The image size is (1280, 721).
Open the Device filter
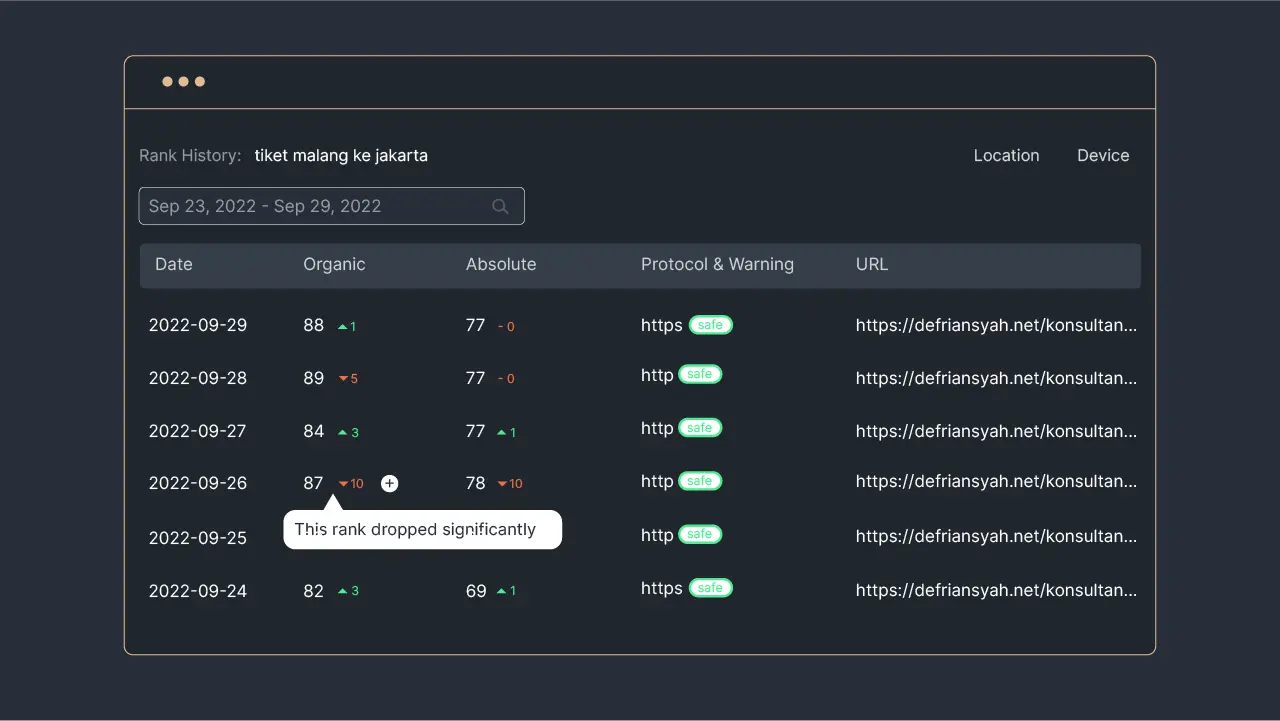(x=1103, y=156)
